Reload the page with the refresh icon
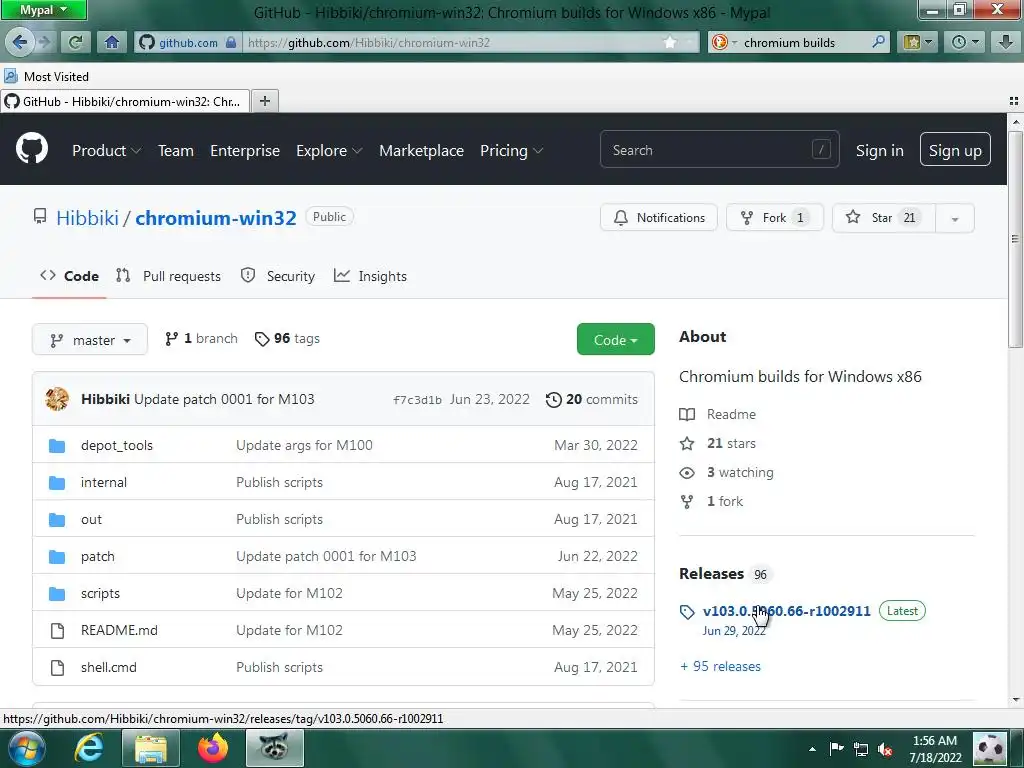 tap(76, 42)
